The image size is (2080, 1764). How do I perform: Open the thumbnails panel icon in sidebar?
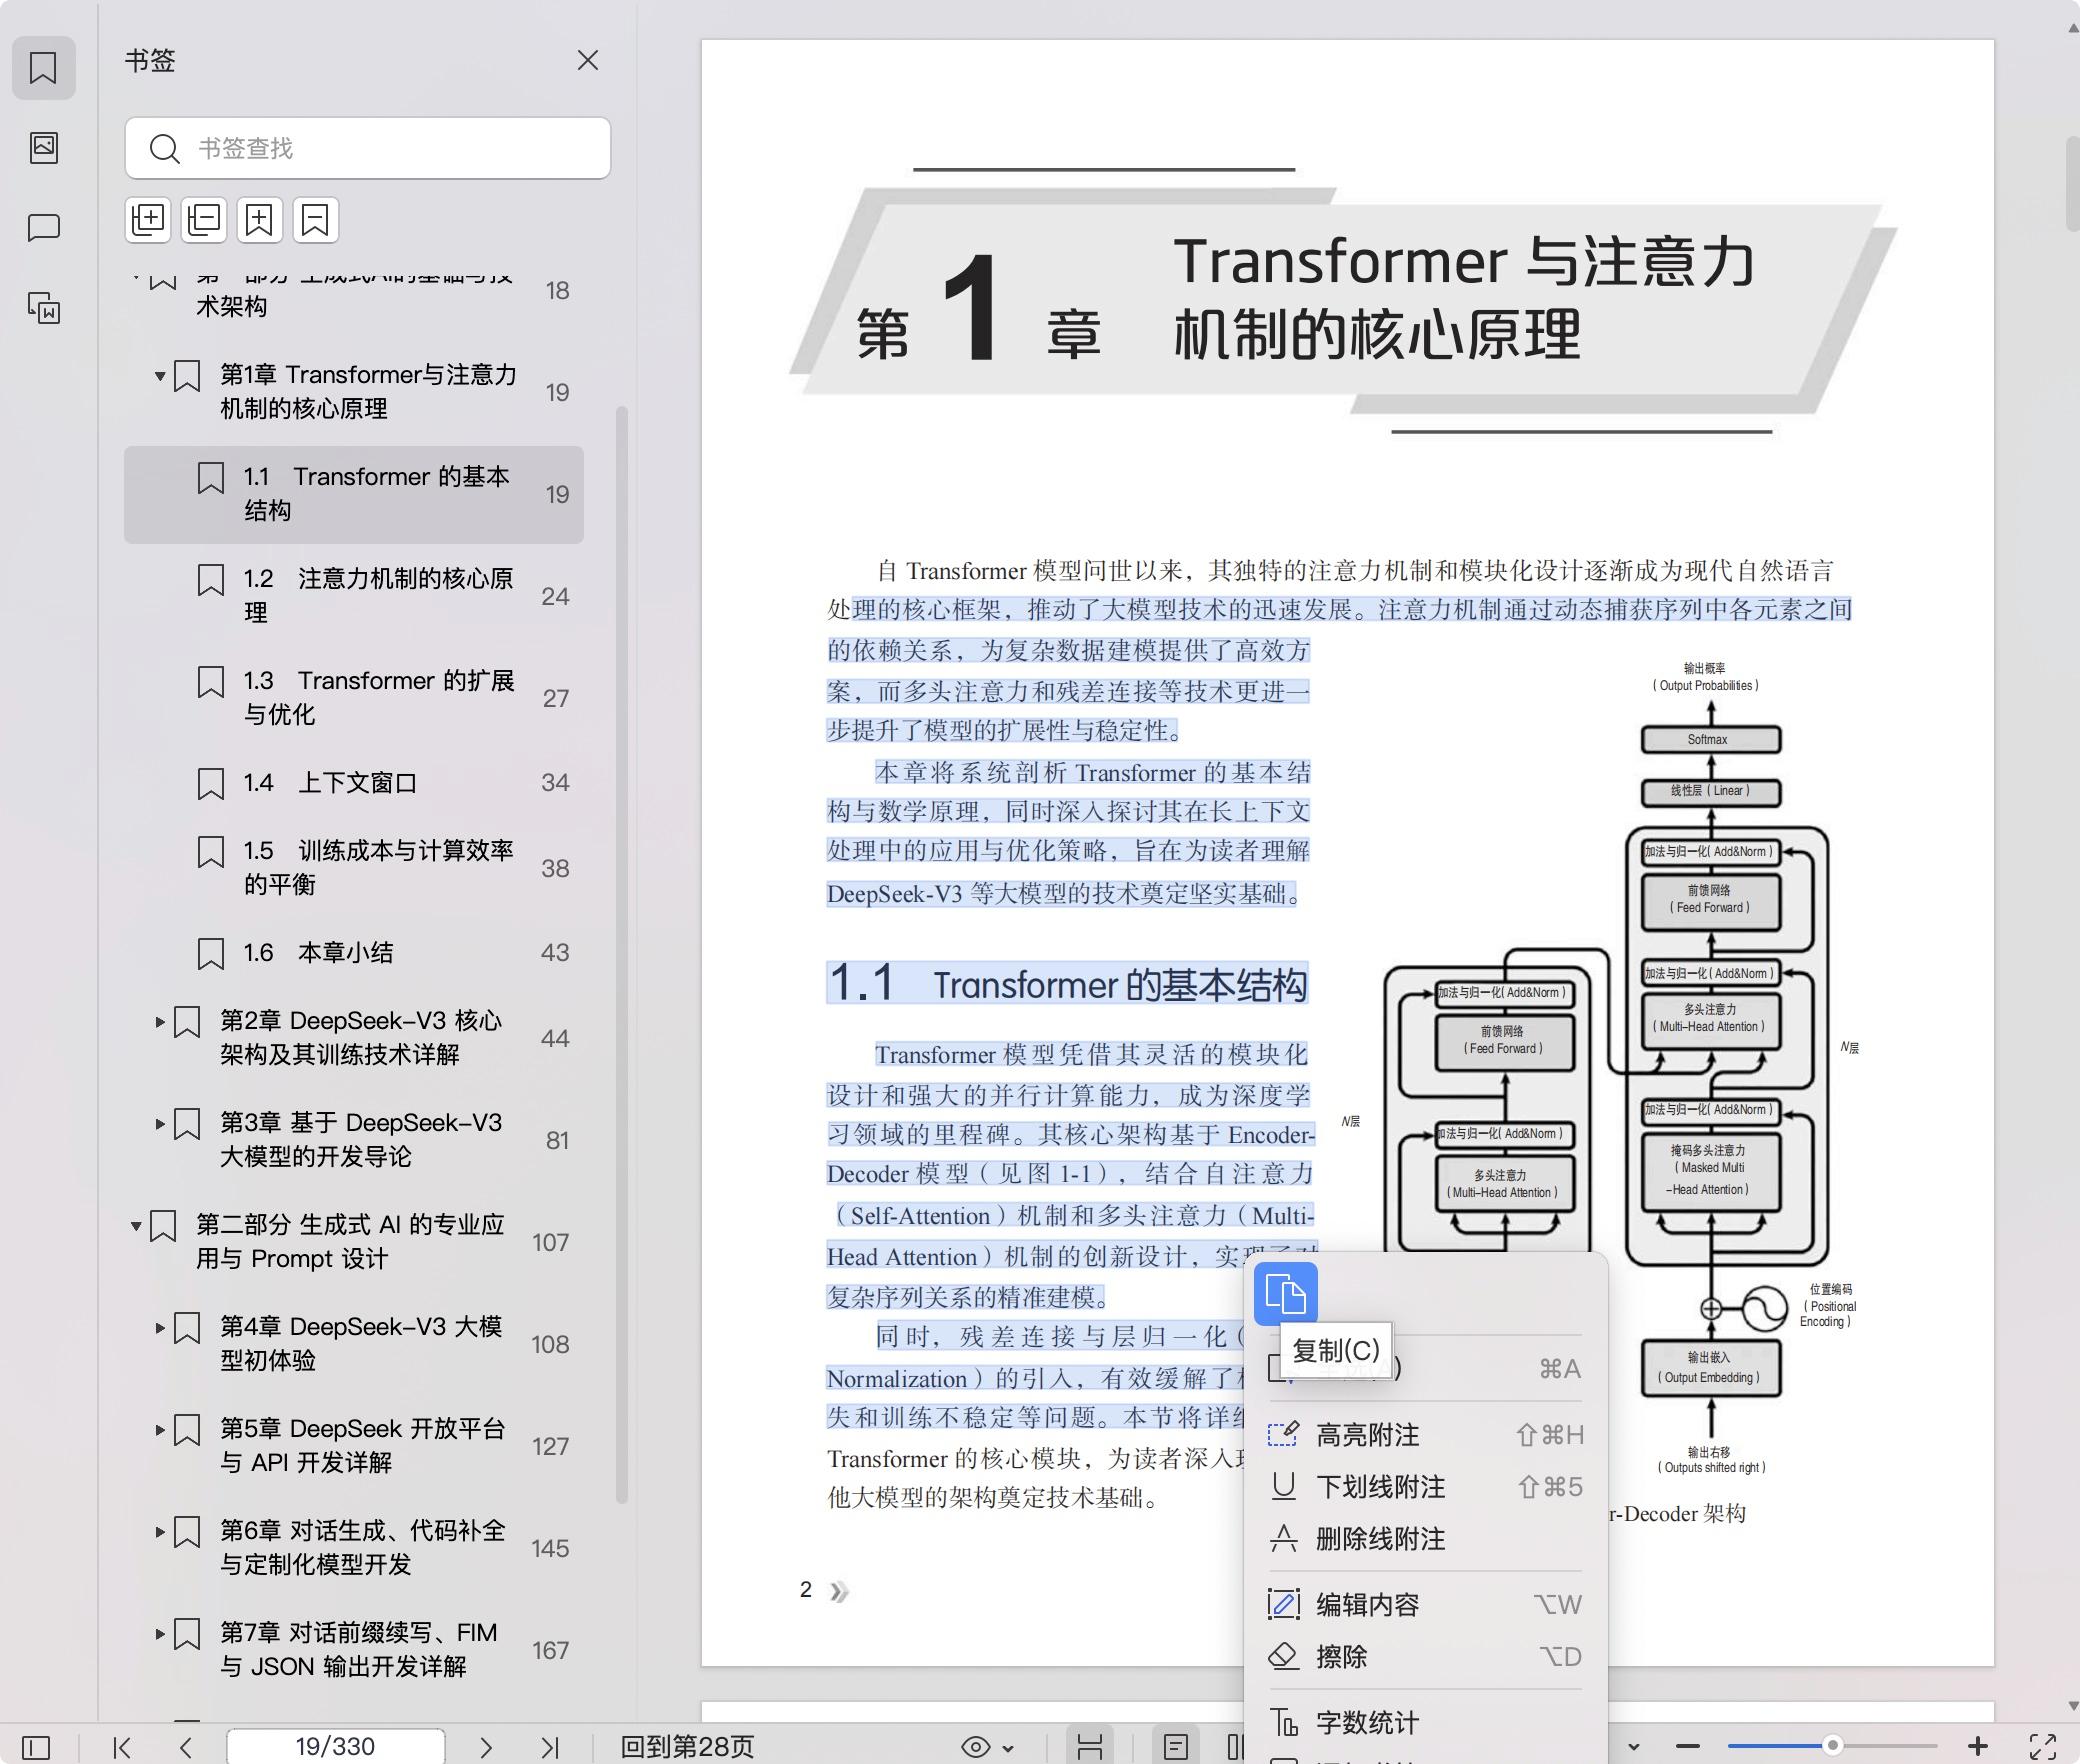point(44,148)
